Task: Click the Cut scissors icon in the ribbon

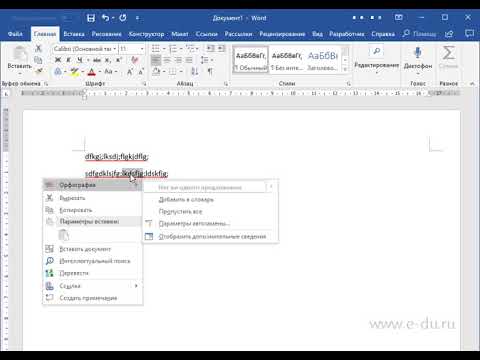Action: tap(38, 49)
